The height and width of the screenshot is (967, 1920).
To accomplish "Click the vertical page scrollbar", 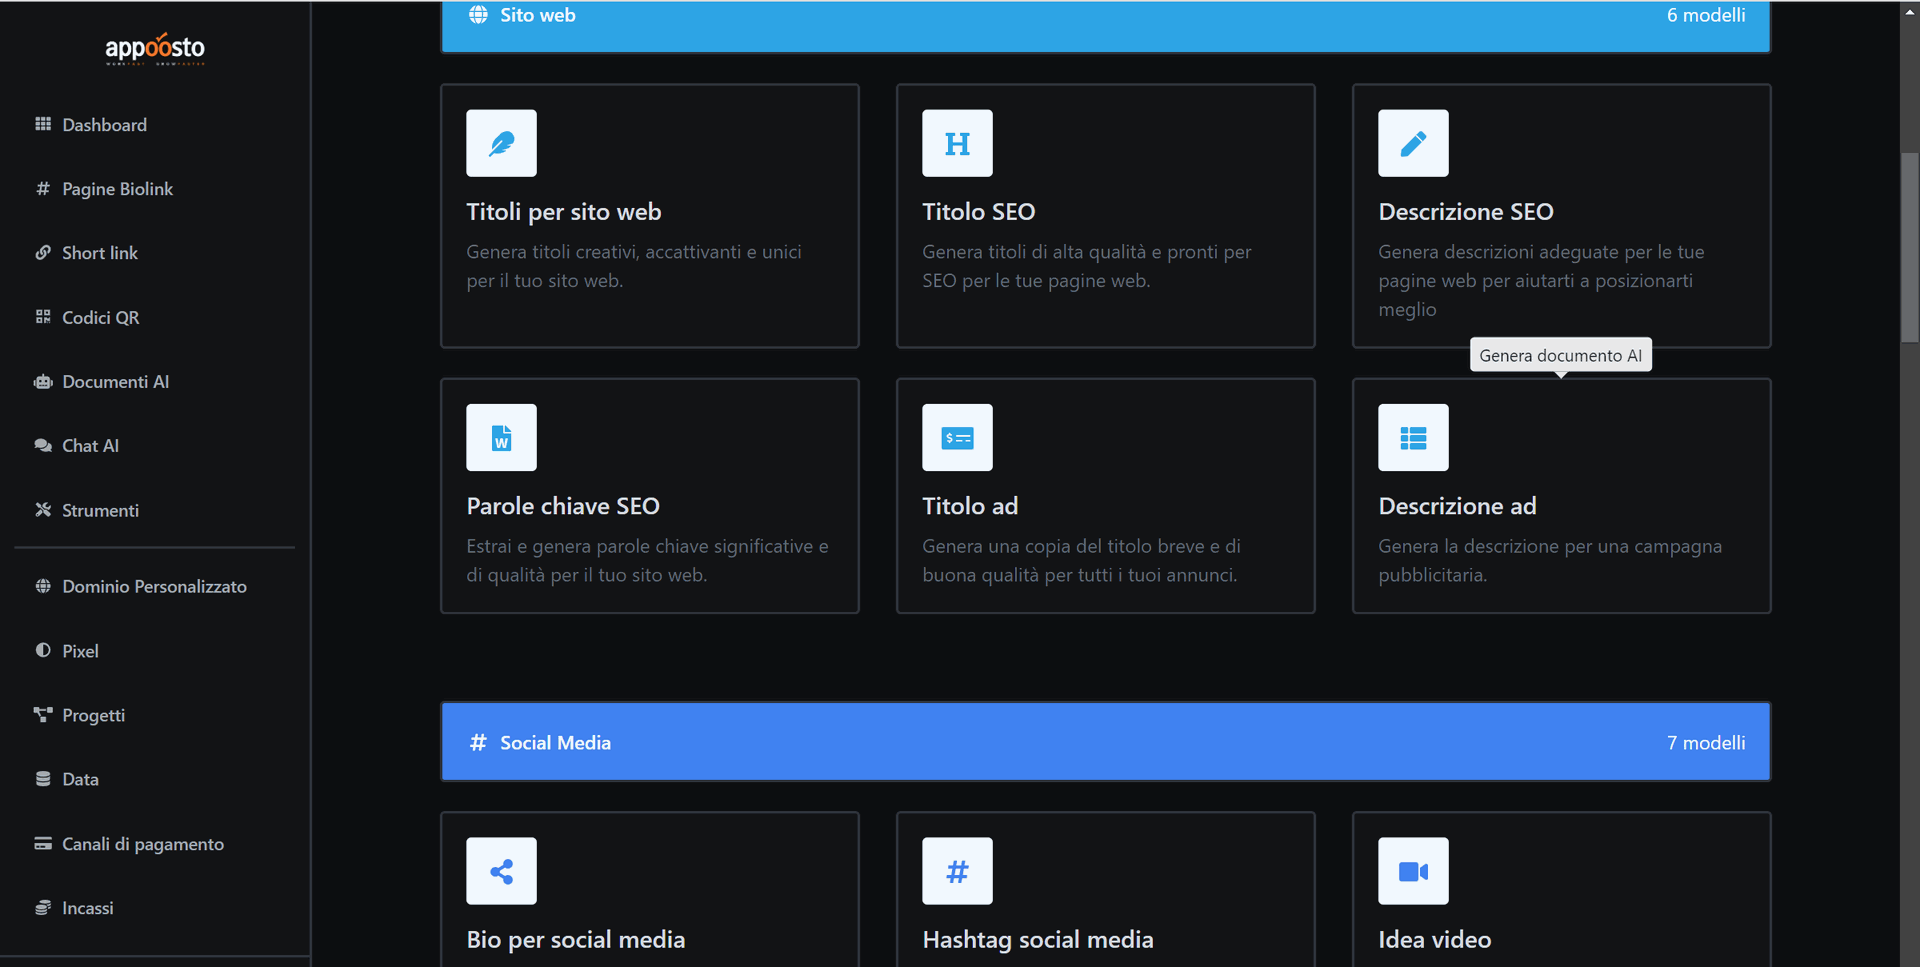I will pos(1909,250).
